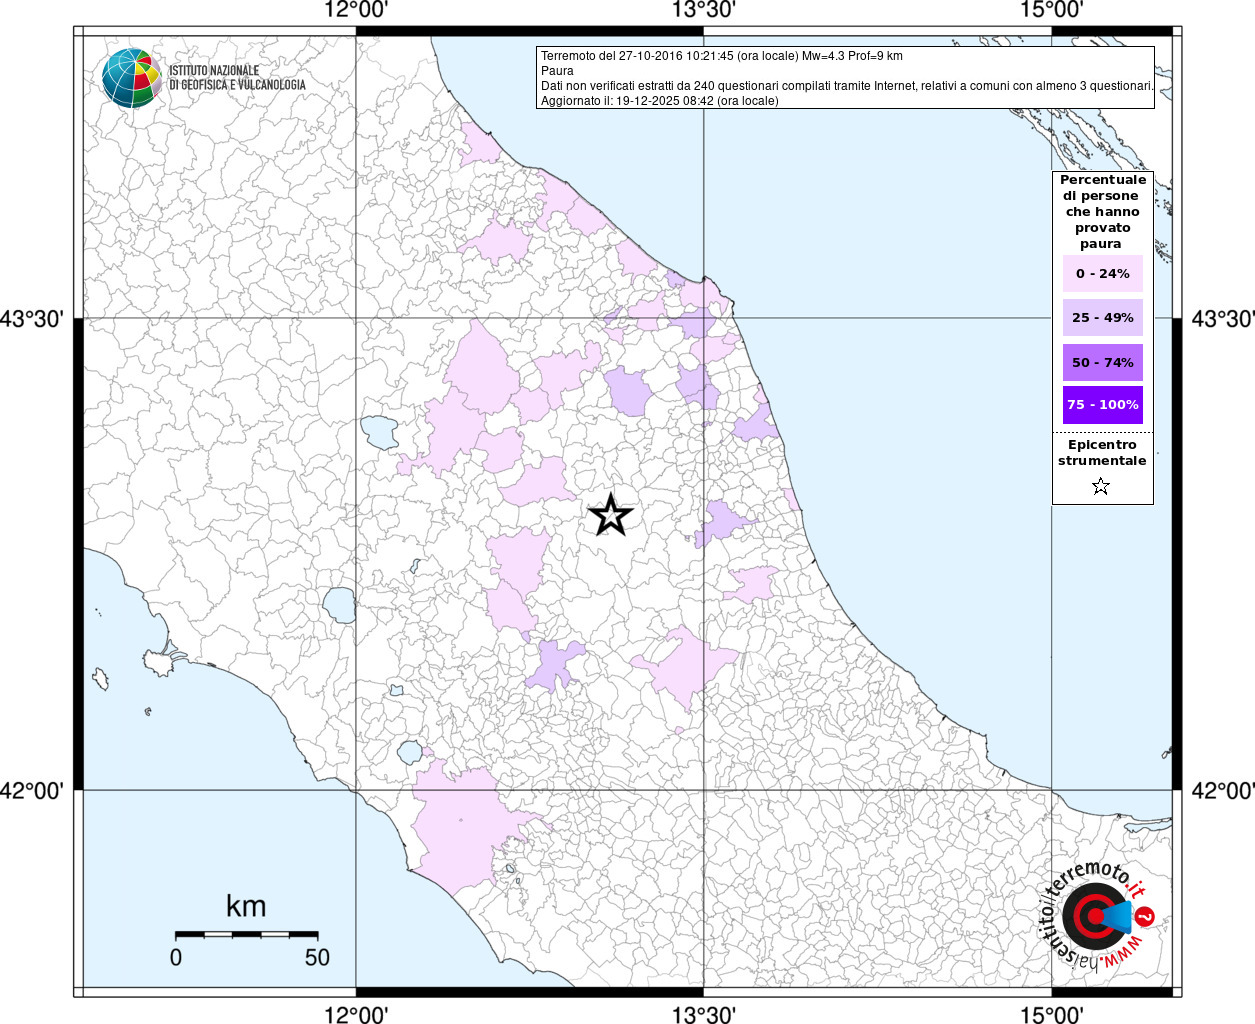
Task: Select the 0 - 24% legend swatch
Action: 1102,274
